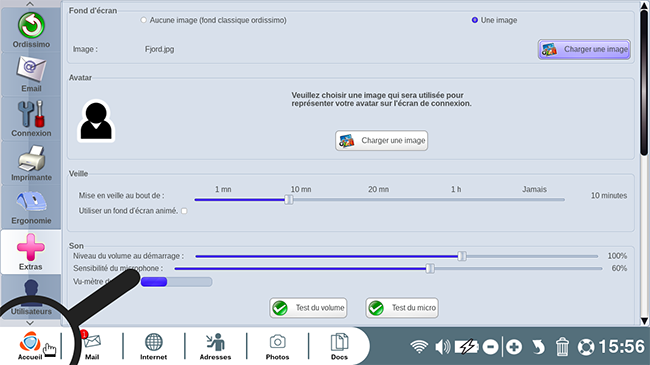
Task: Open the Utilisateurs settings section
Action: (x=31, y=297)
